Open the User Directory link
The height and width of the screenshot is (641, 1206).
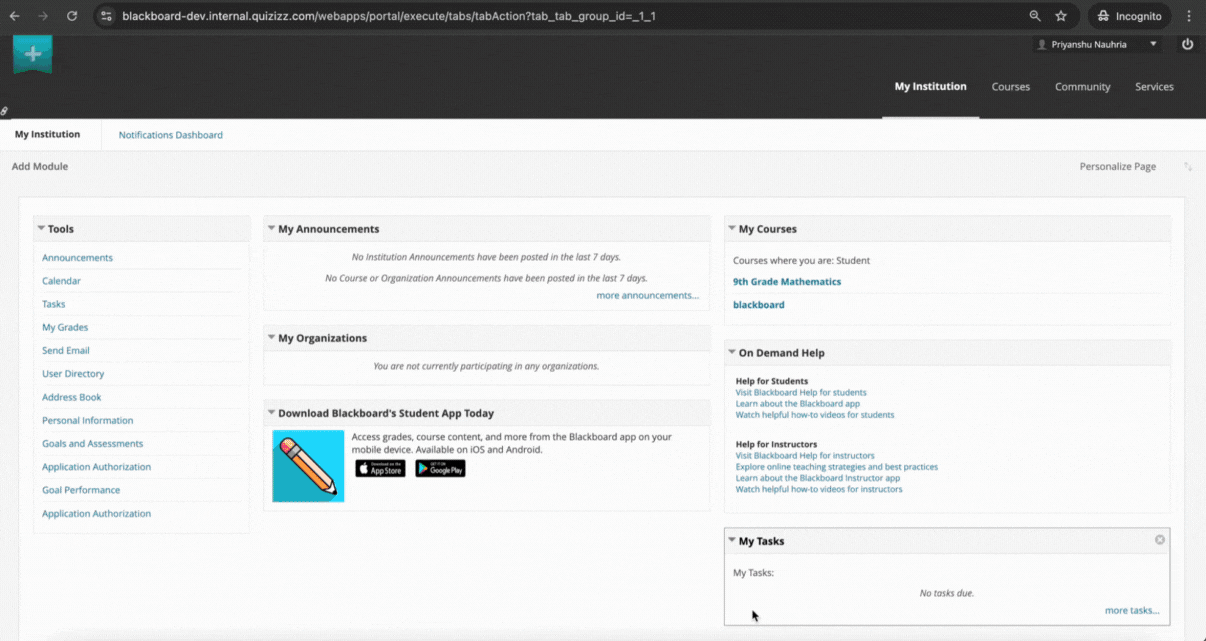coord(73,374)
